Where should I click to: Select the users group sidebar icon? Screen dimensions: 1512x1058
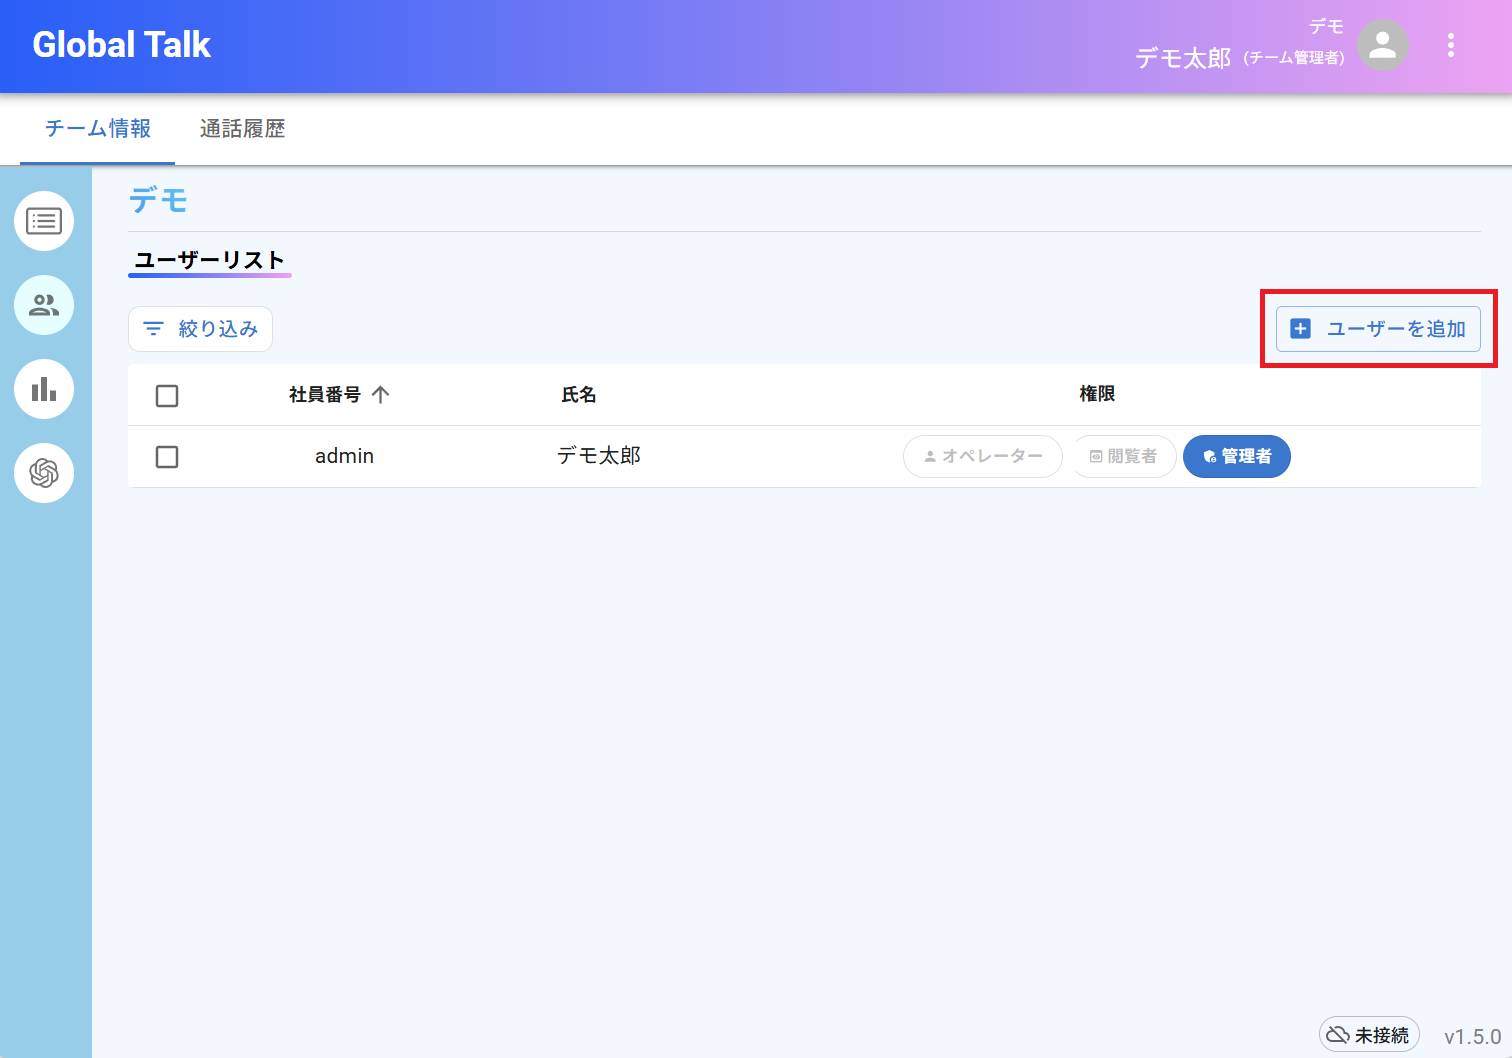[x=44, y=305]
